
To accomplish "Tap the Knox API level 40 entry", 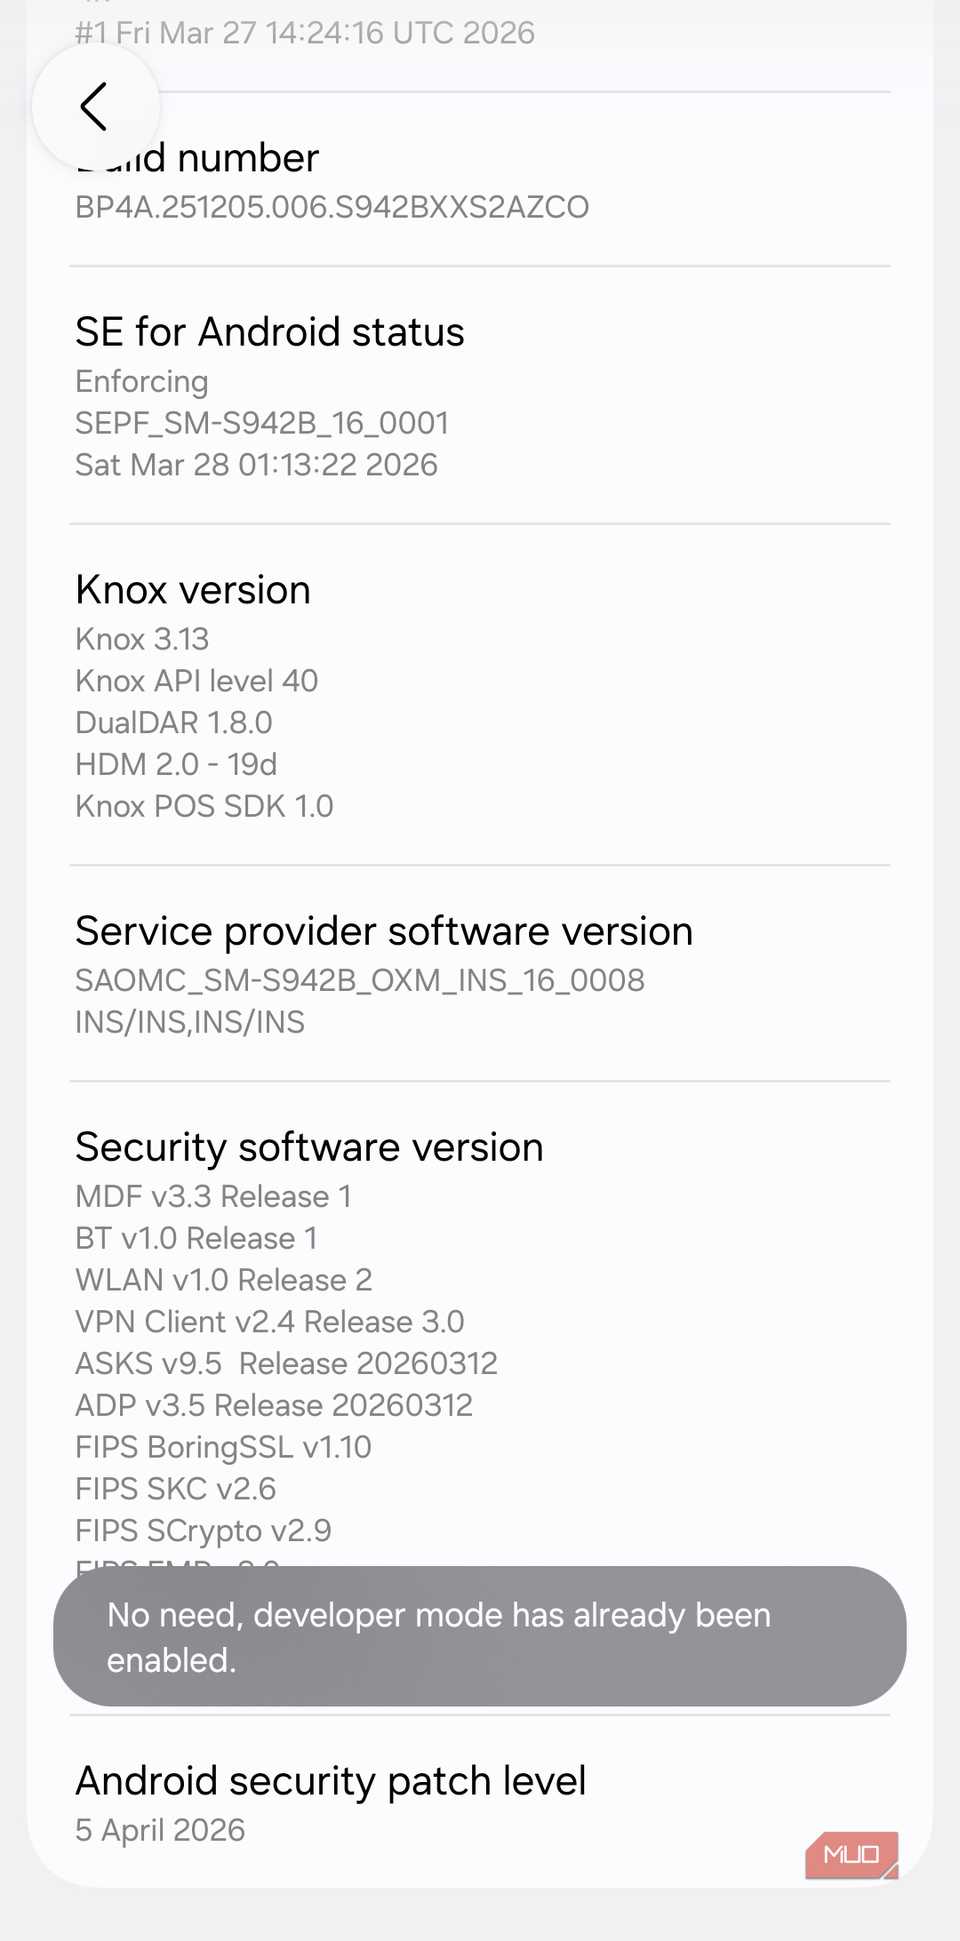I will click(x=197, y=681).
